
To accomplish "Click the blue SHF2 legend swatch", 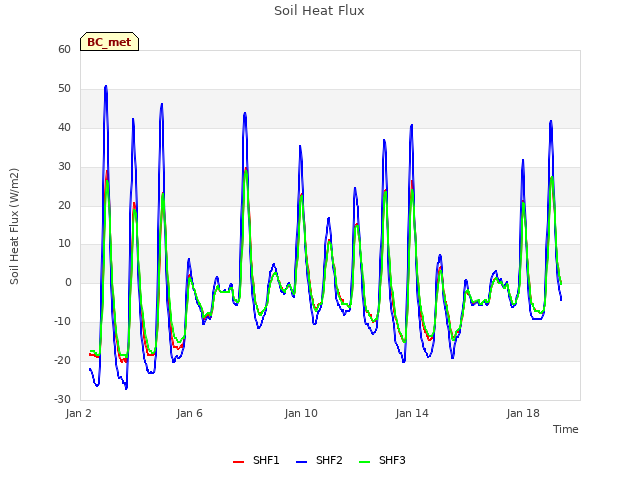I will pyautogui.click(x=301, y=462).
